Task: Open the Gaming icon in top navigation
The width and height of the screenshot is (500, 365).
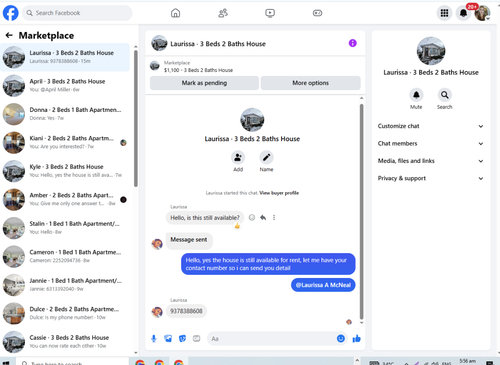Action: coord(317,13)
